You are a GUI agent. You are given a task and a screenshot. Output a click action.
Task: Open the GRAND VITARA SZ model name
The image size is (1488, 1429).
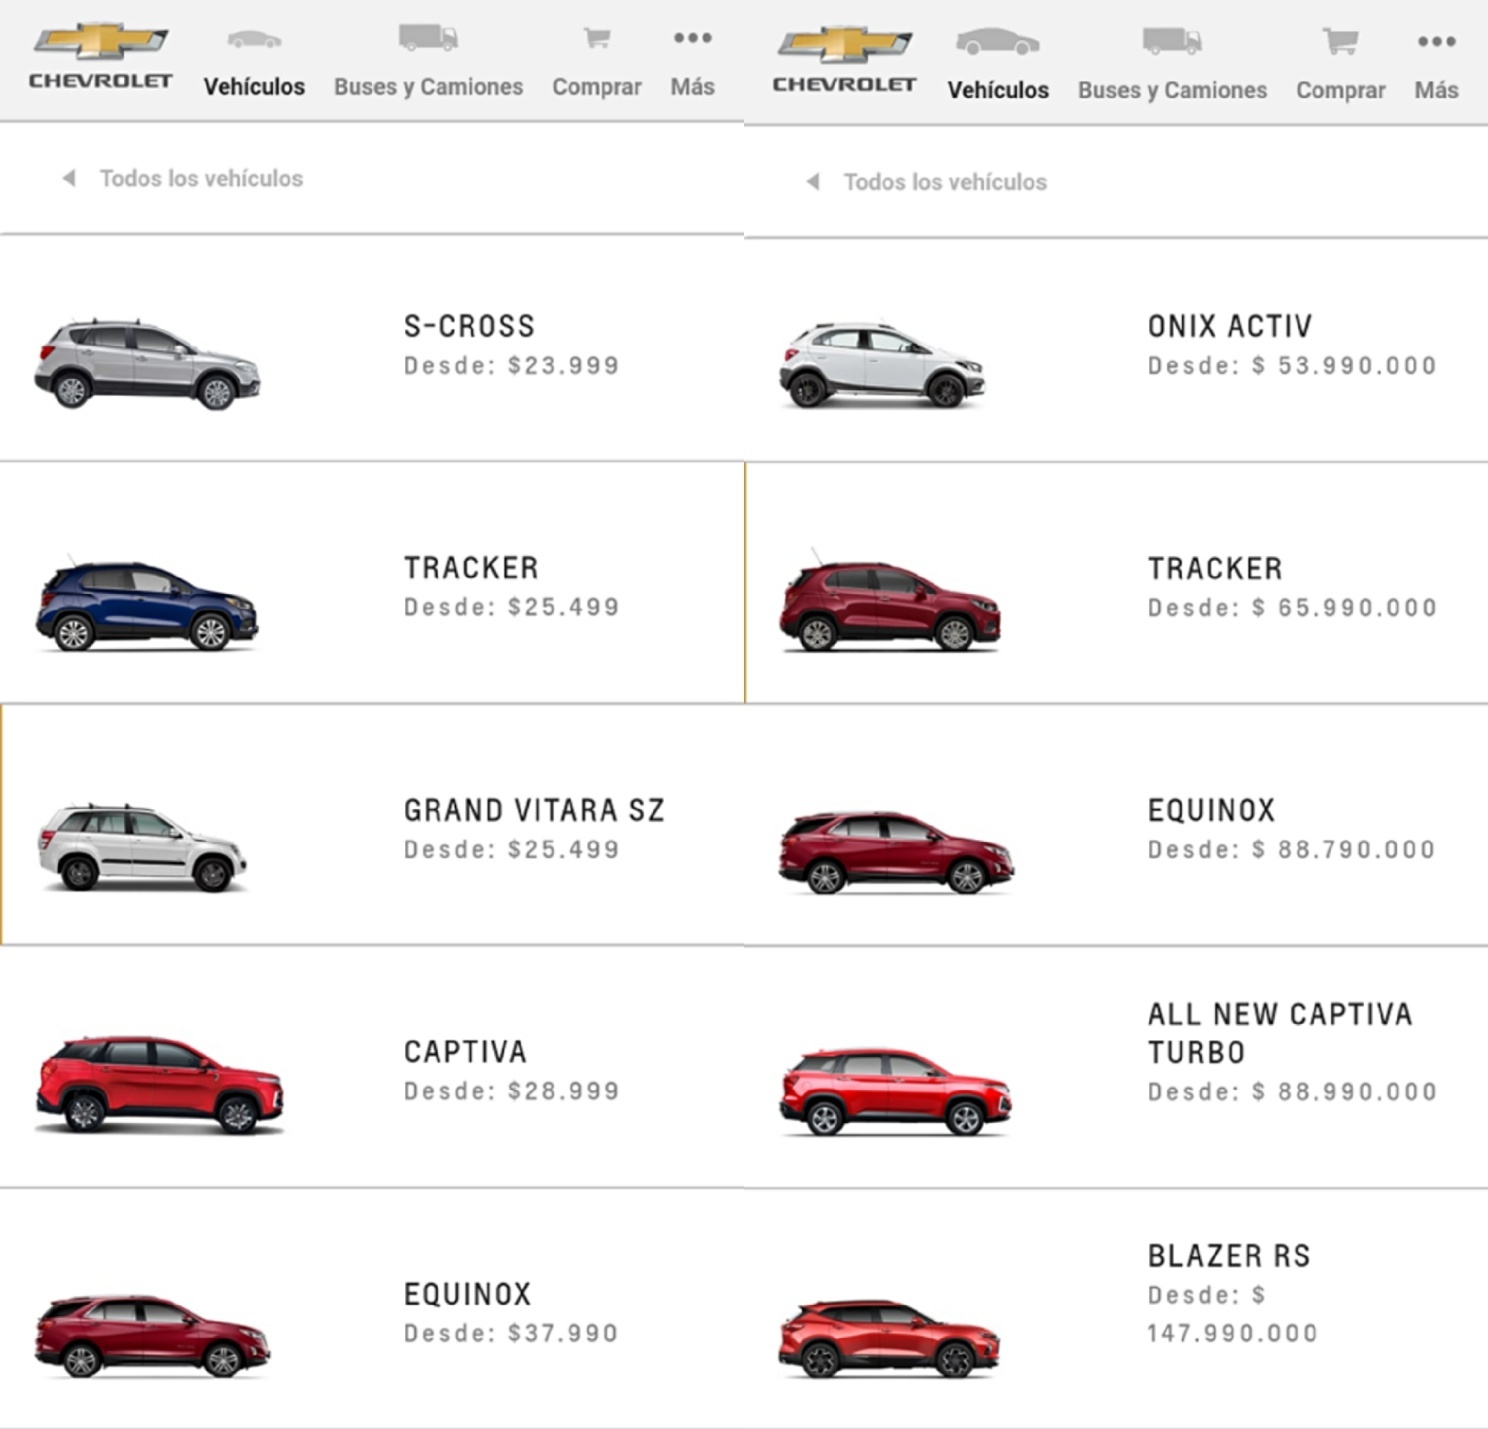[534, 810]
